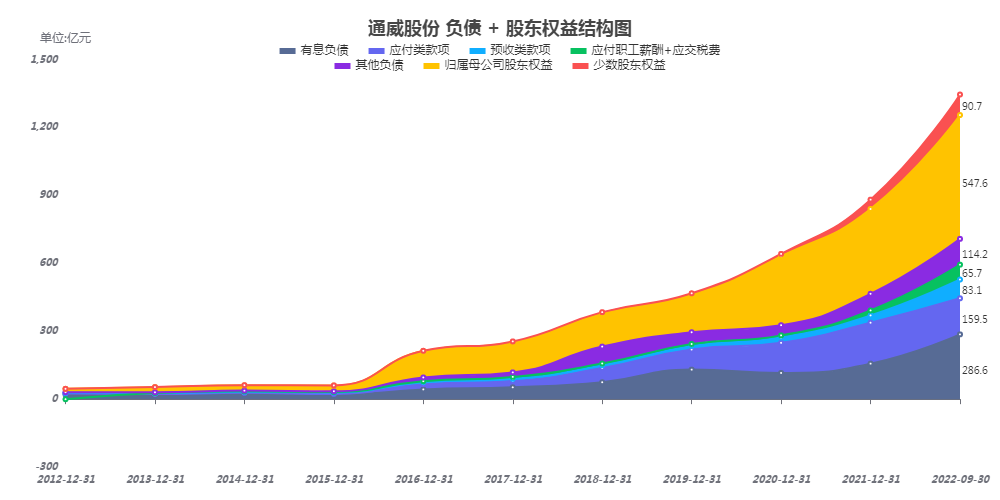Click the 90.7 data value label
This screenshot has width=1000, height=500.
click(x=972, y=106)
